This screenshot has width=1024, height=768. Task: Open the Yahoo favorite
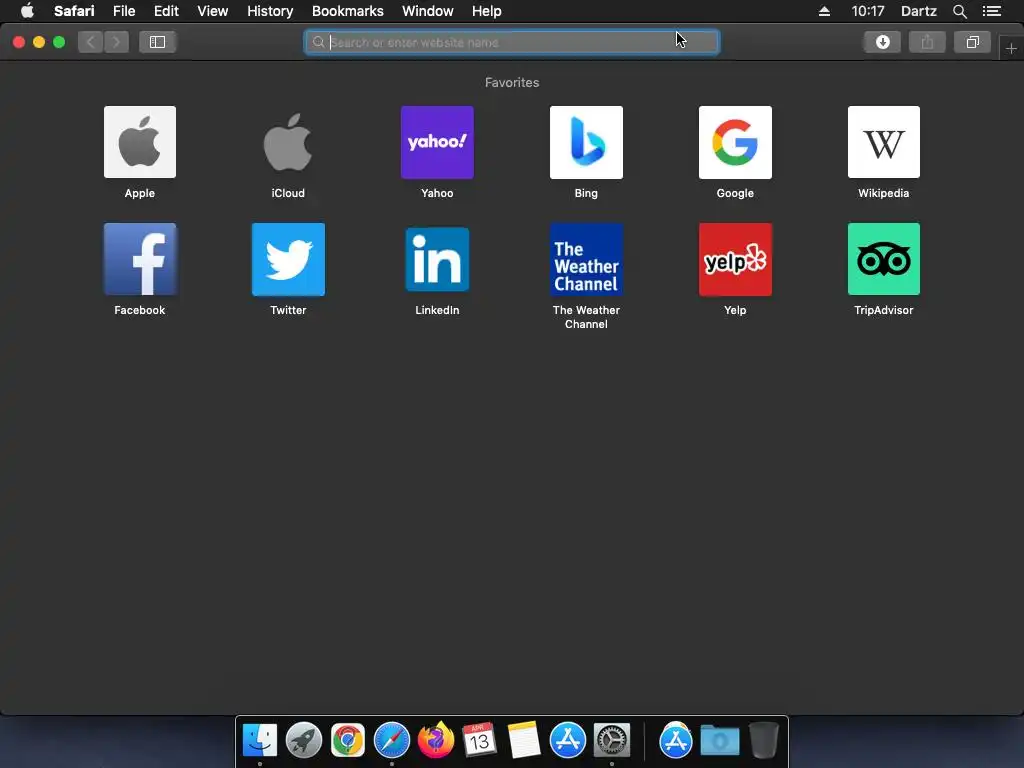coord(437,142)
